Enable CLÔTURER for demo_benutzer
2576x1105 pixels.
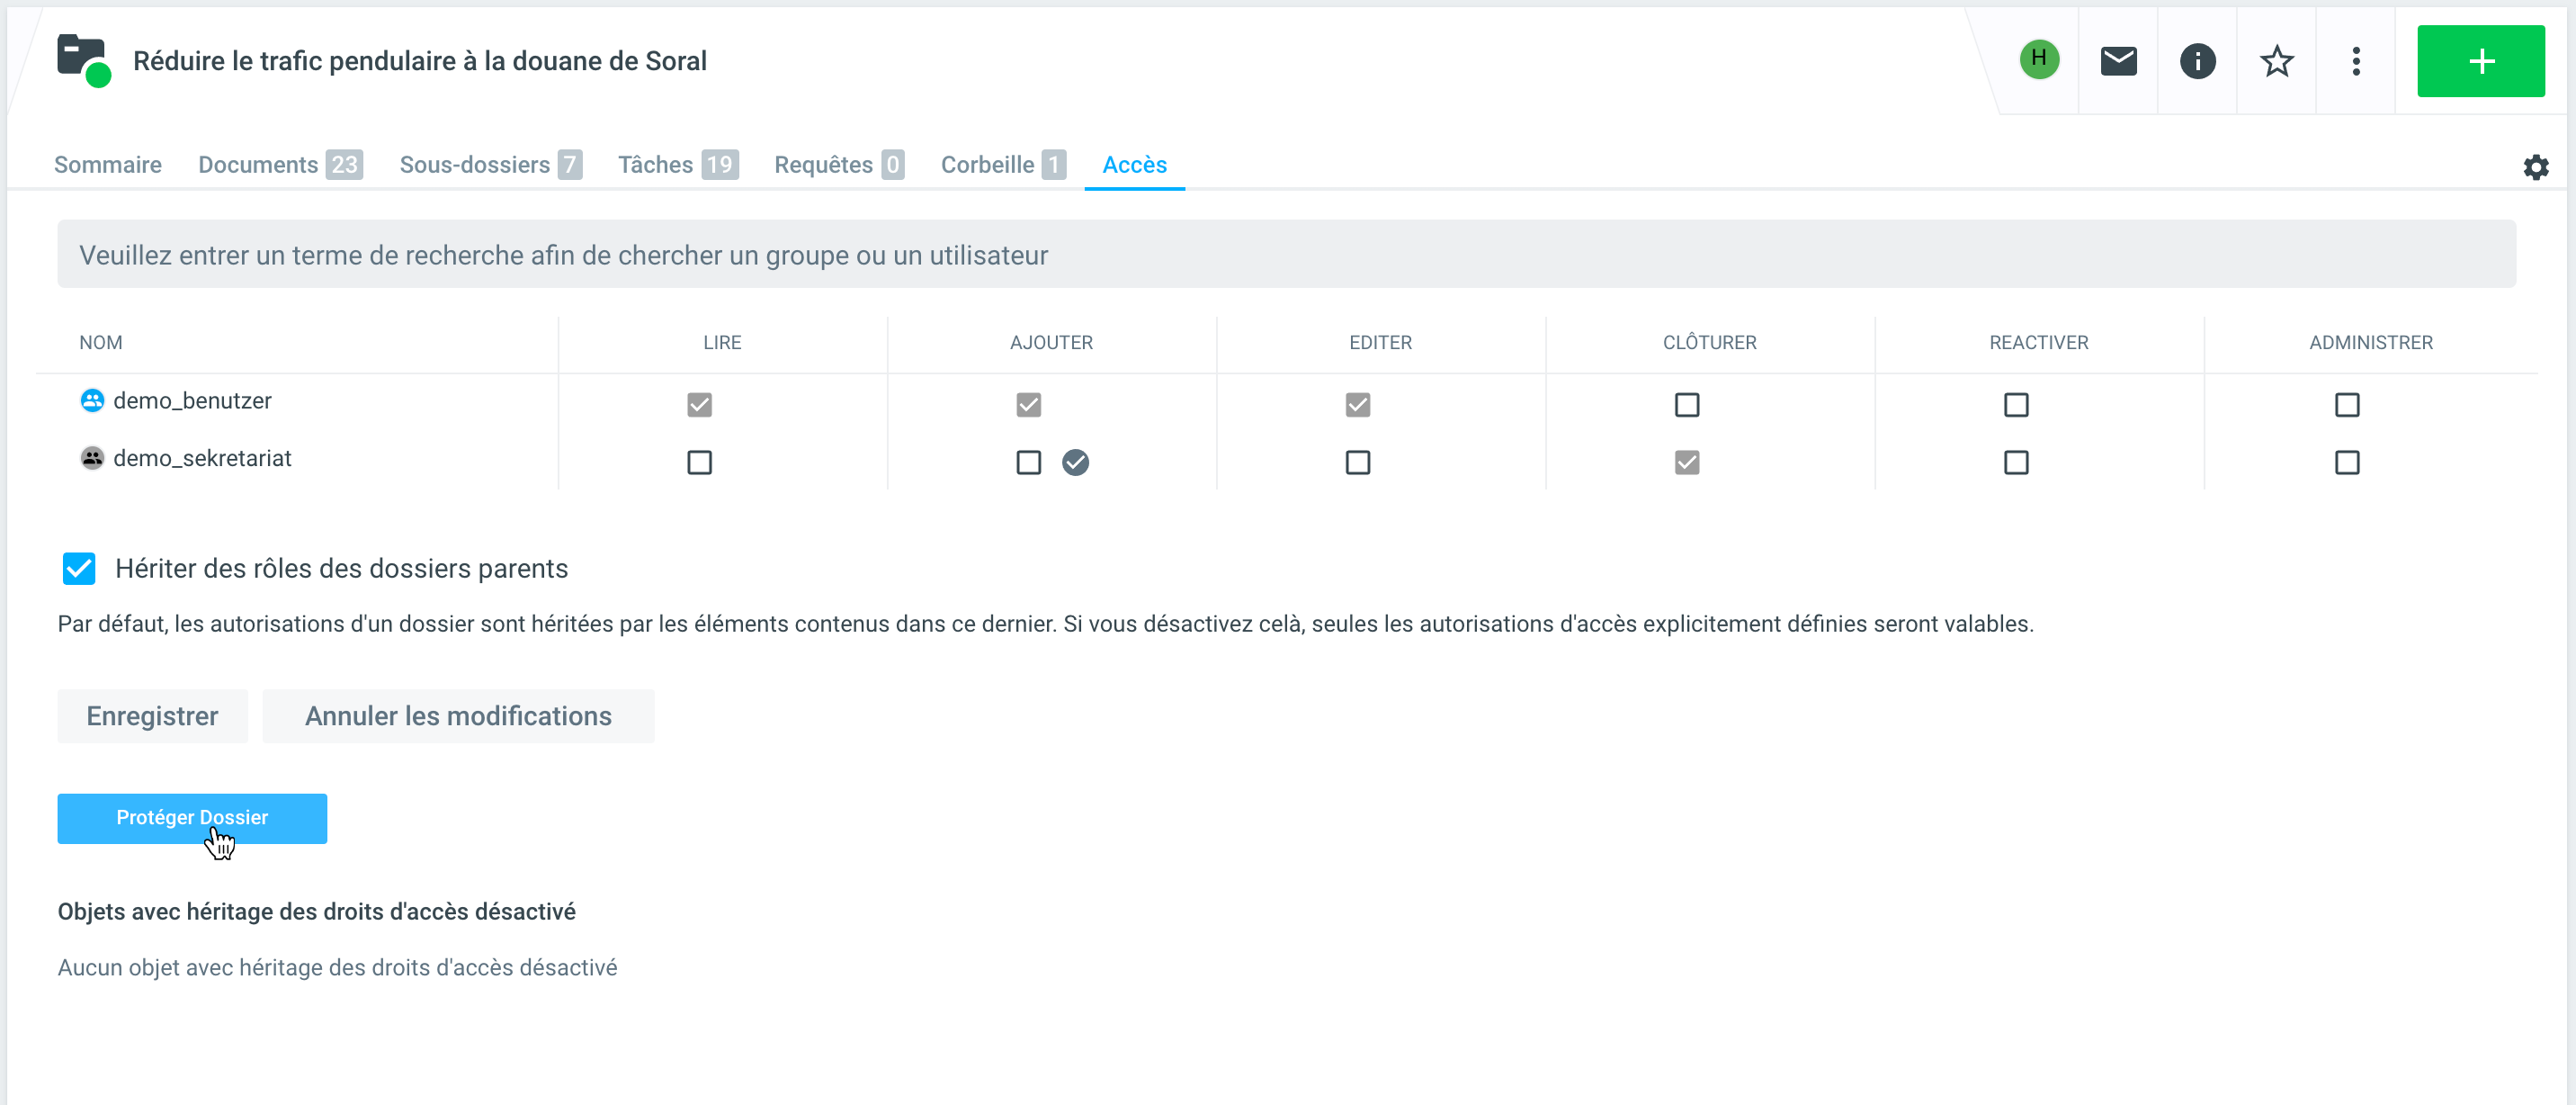[x=1686, y=405]
